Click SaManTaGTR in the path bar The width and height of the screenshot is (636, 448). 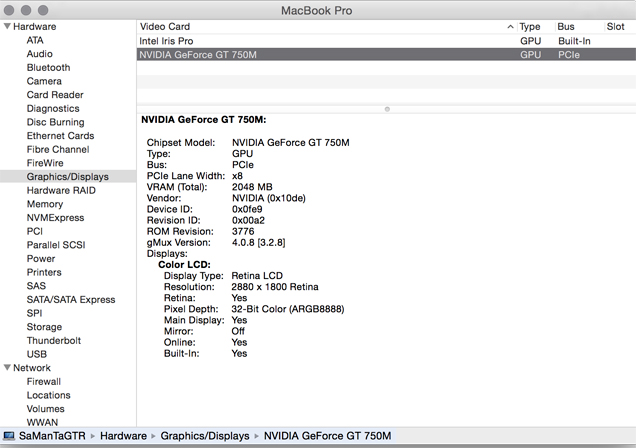point(52,436)
